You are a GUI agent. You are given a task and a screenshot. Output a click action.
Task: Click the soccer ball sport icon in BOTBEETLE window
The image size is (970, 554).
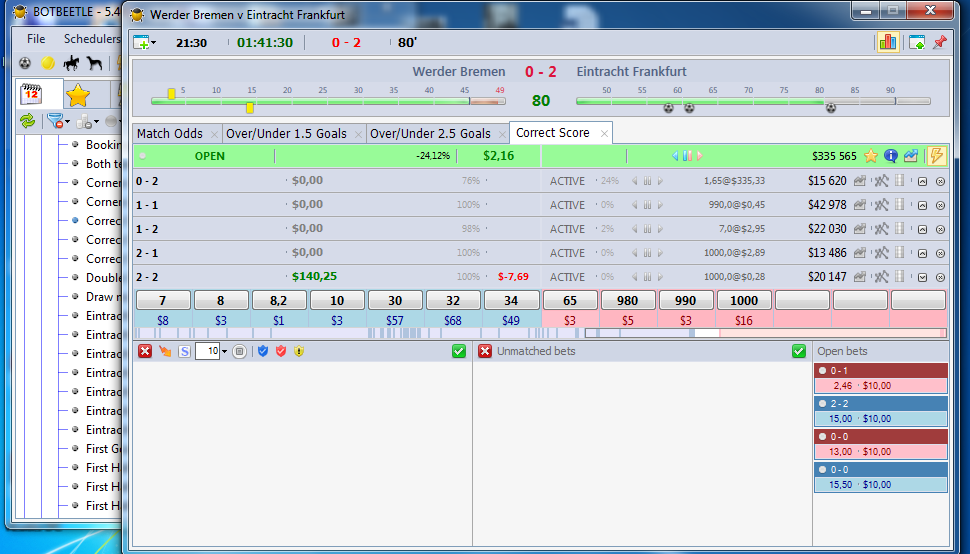[25, 63]
